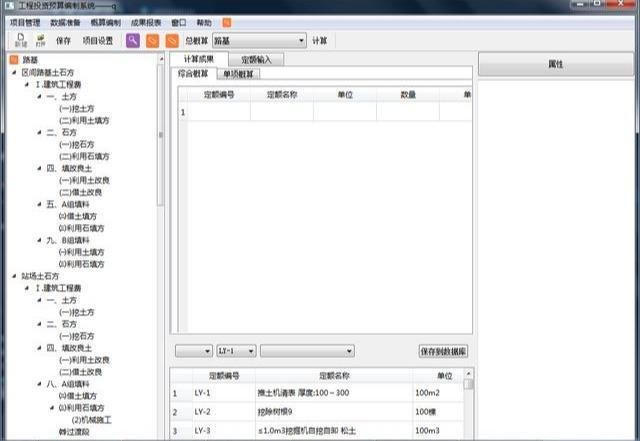
Task: Click the 属性 panel header button
Action: tap(556, 64)
